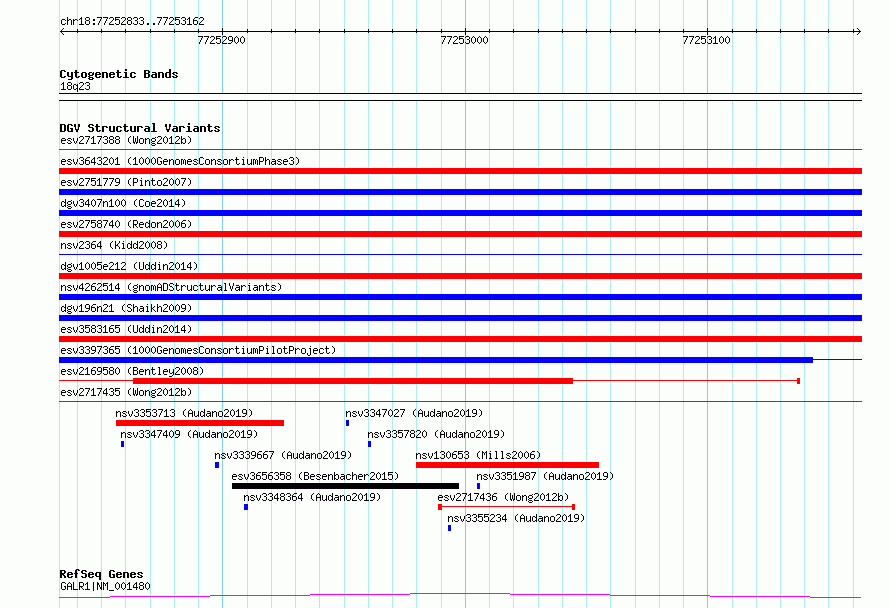Click the DGV Structural Variants track title
The height and width of the screenshot is (608, 890).
point(140,128)
